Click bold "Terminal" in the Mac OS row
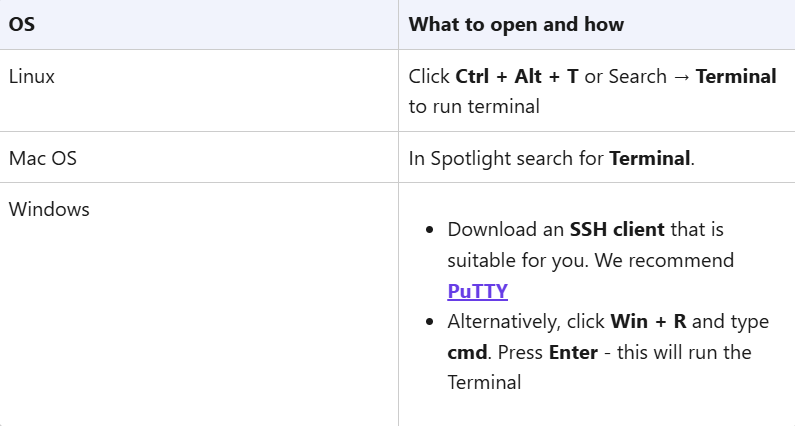The width and height of the screenshot is (795, 426). [x=649, y=158]
